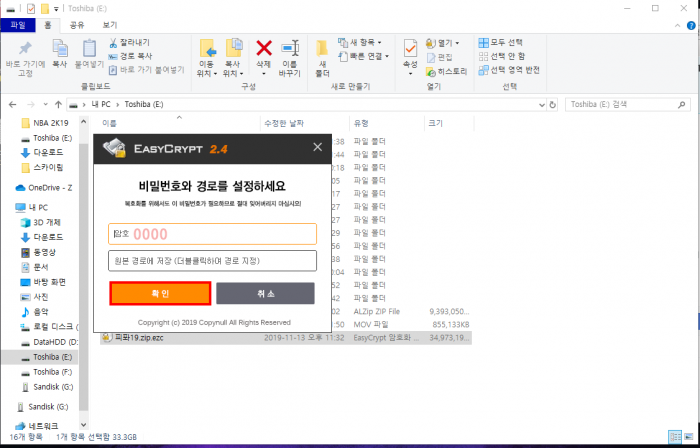
Task: Switch to the Home (홈) ribbon tab
Action: (x=47, y=25)
